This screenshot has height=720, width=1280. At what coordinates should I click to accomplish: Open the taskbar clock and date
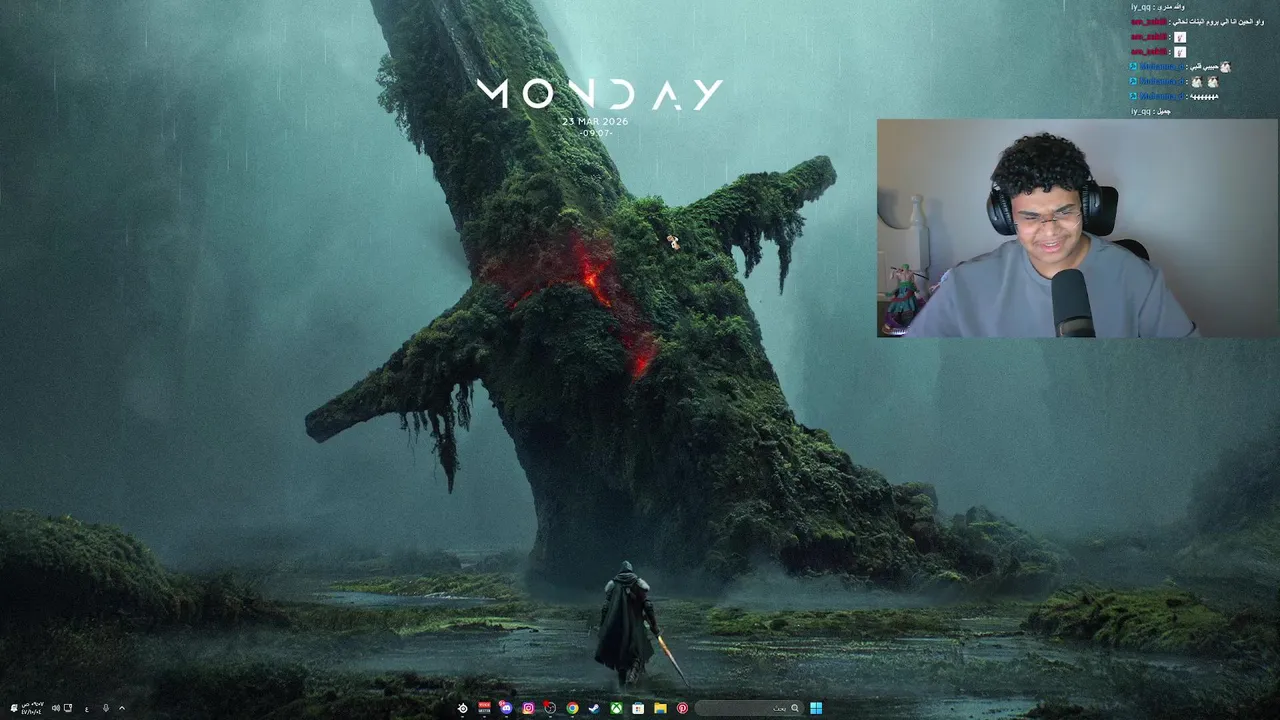click(x=32, y=708)
